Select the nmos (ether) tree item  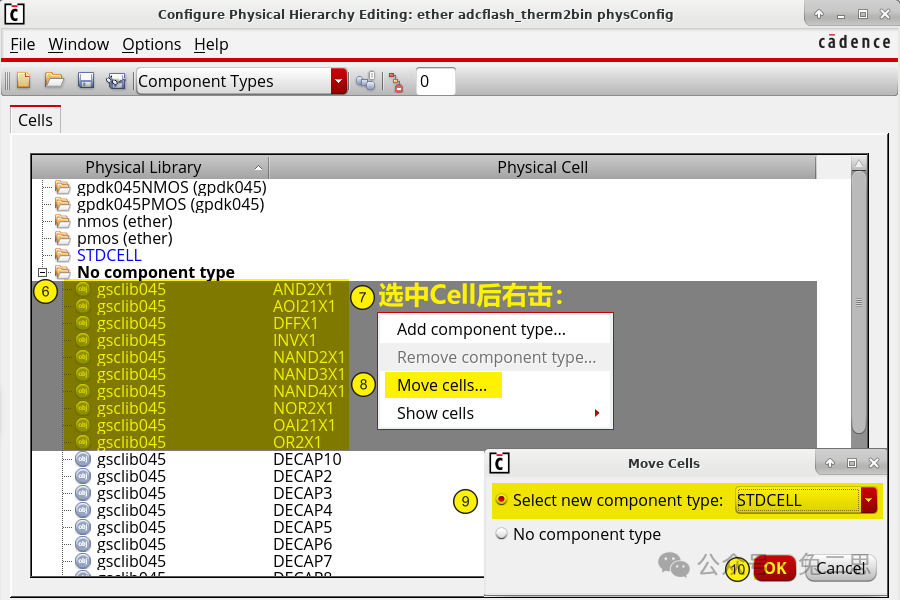point(125,221)
